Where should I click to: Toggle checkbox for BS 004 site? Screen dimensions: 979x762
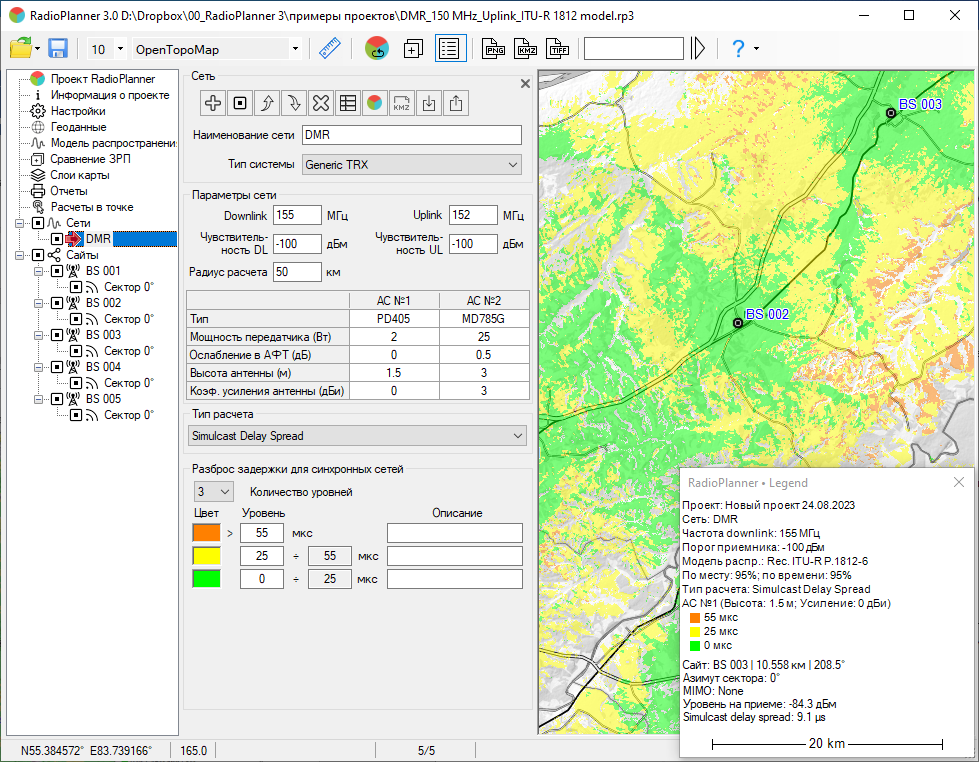coord(57,367)
